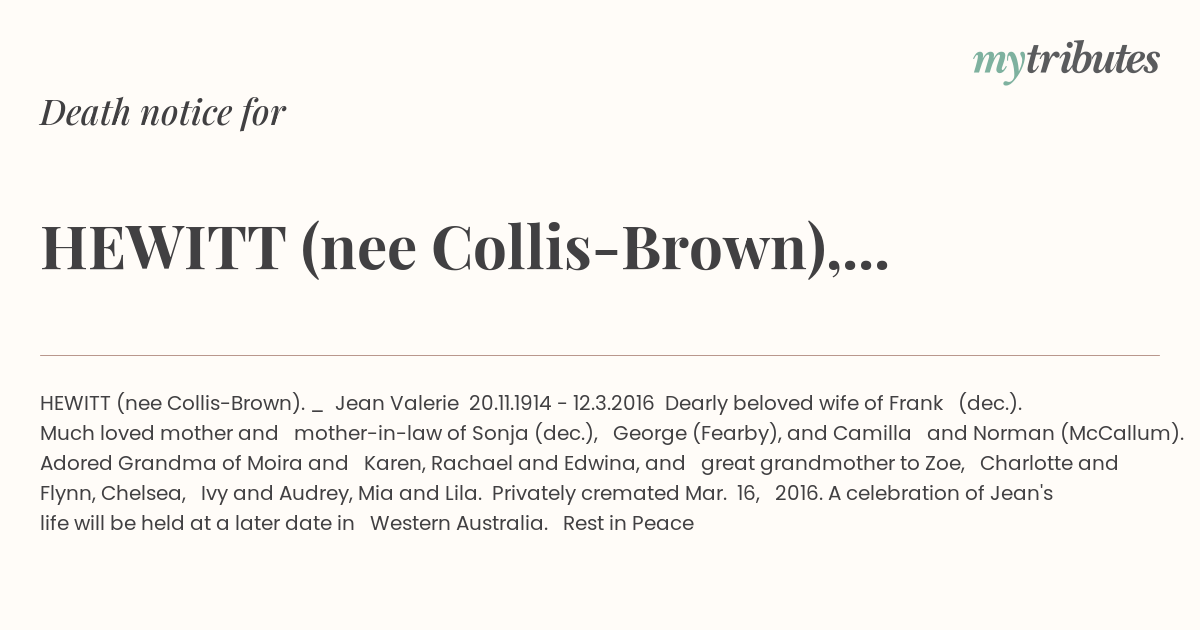Click "Dearly beloved wife of Frank" text
The image size is (1200, 630).
click(804, 403)
